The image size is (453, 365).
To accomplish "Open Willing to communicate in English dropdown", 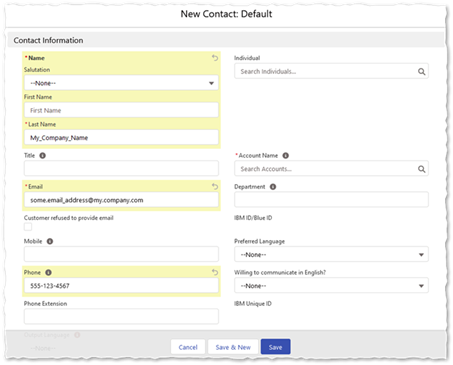I will [331, 286].
